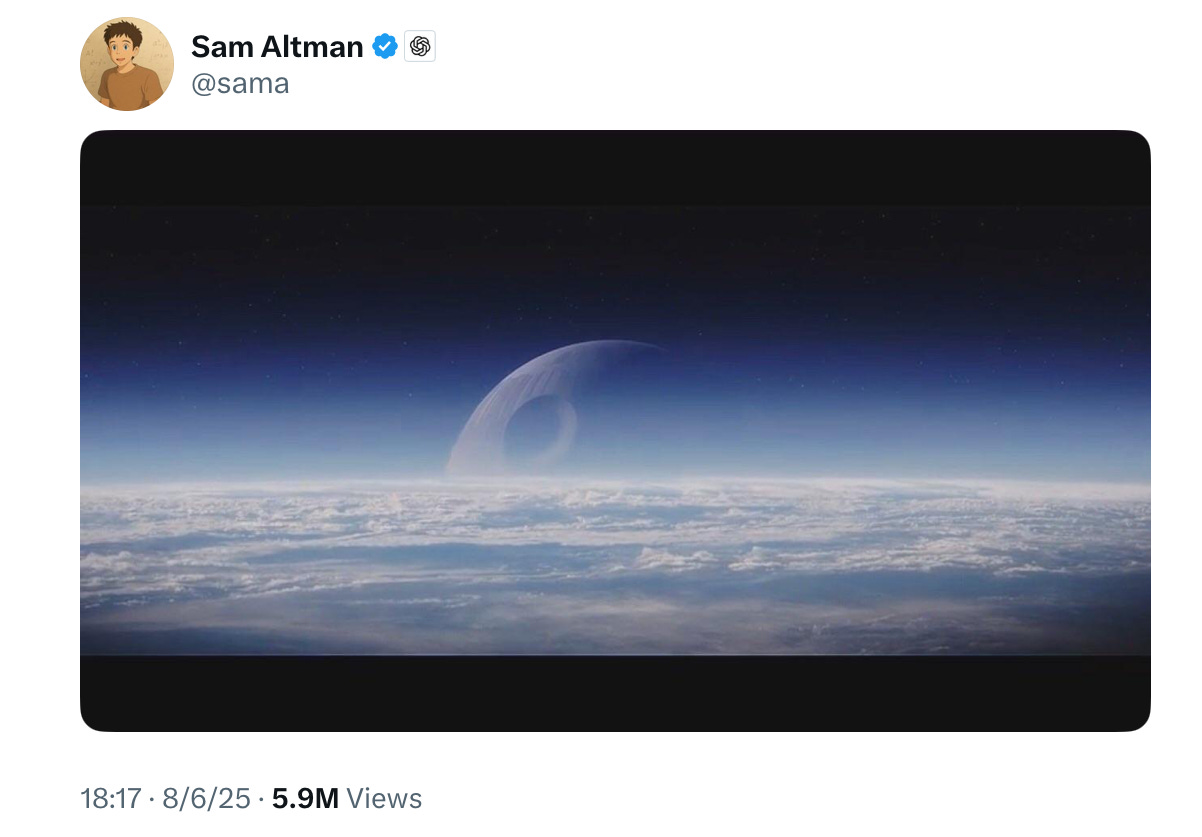This screenshot has width=1202, height=837.
Task: Click the word Views beside 5.9M
Action: point(385,798)
